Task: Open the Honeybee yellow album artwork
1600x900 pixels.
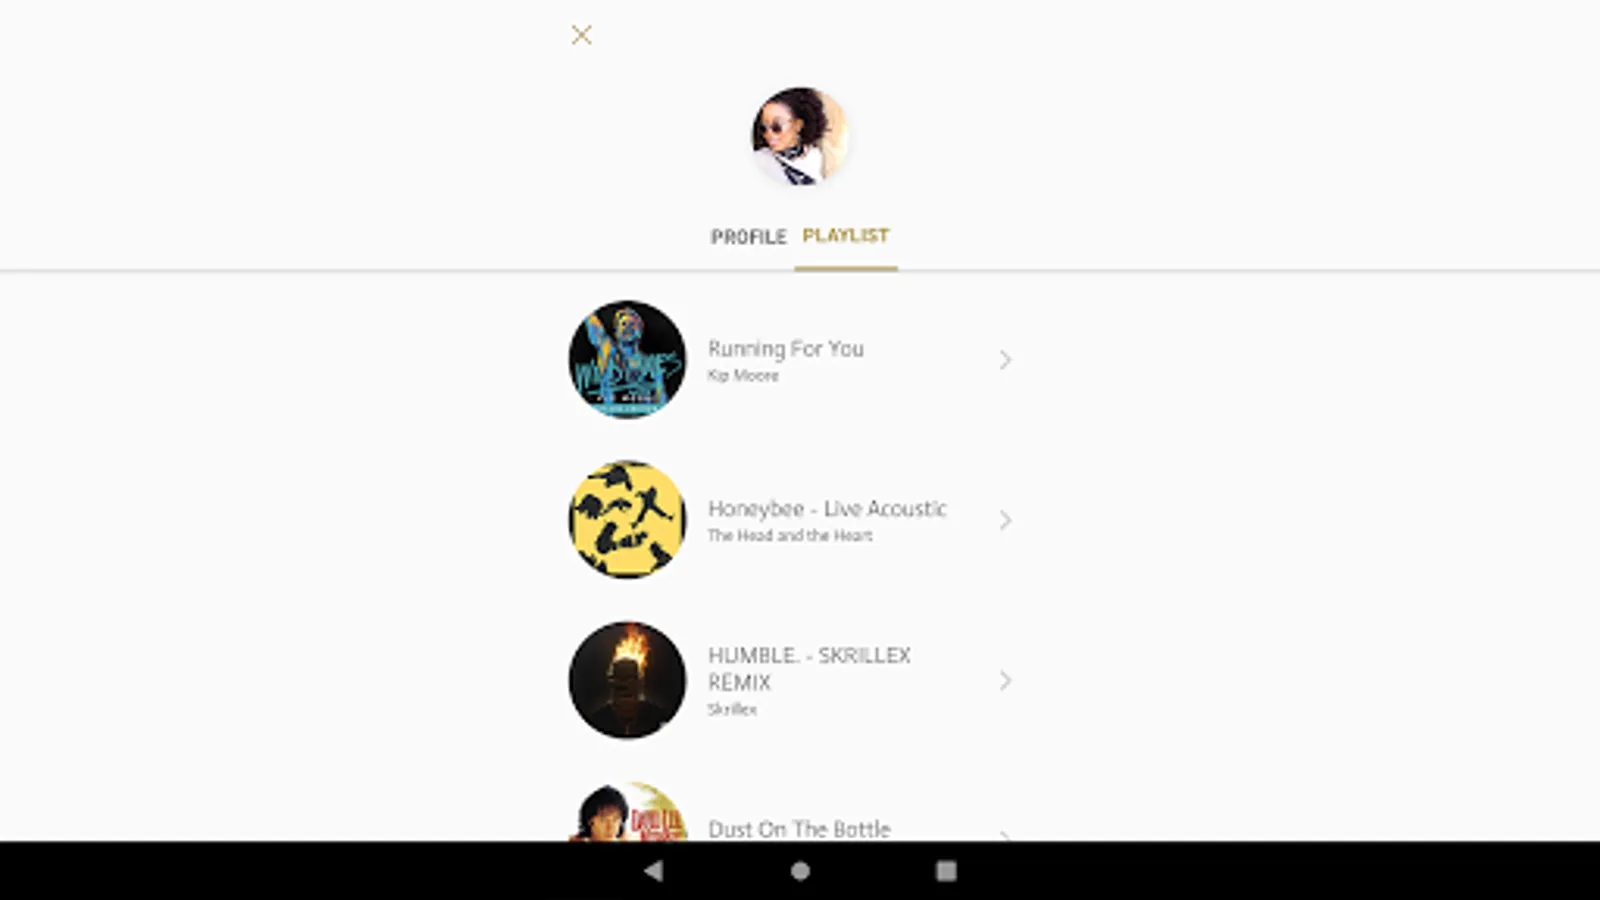Action: pyautogui.click(x=628, y=519)
